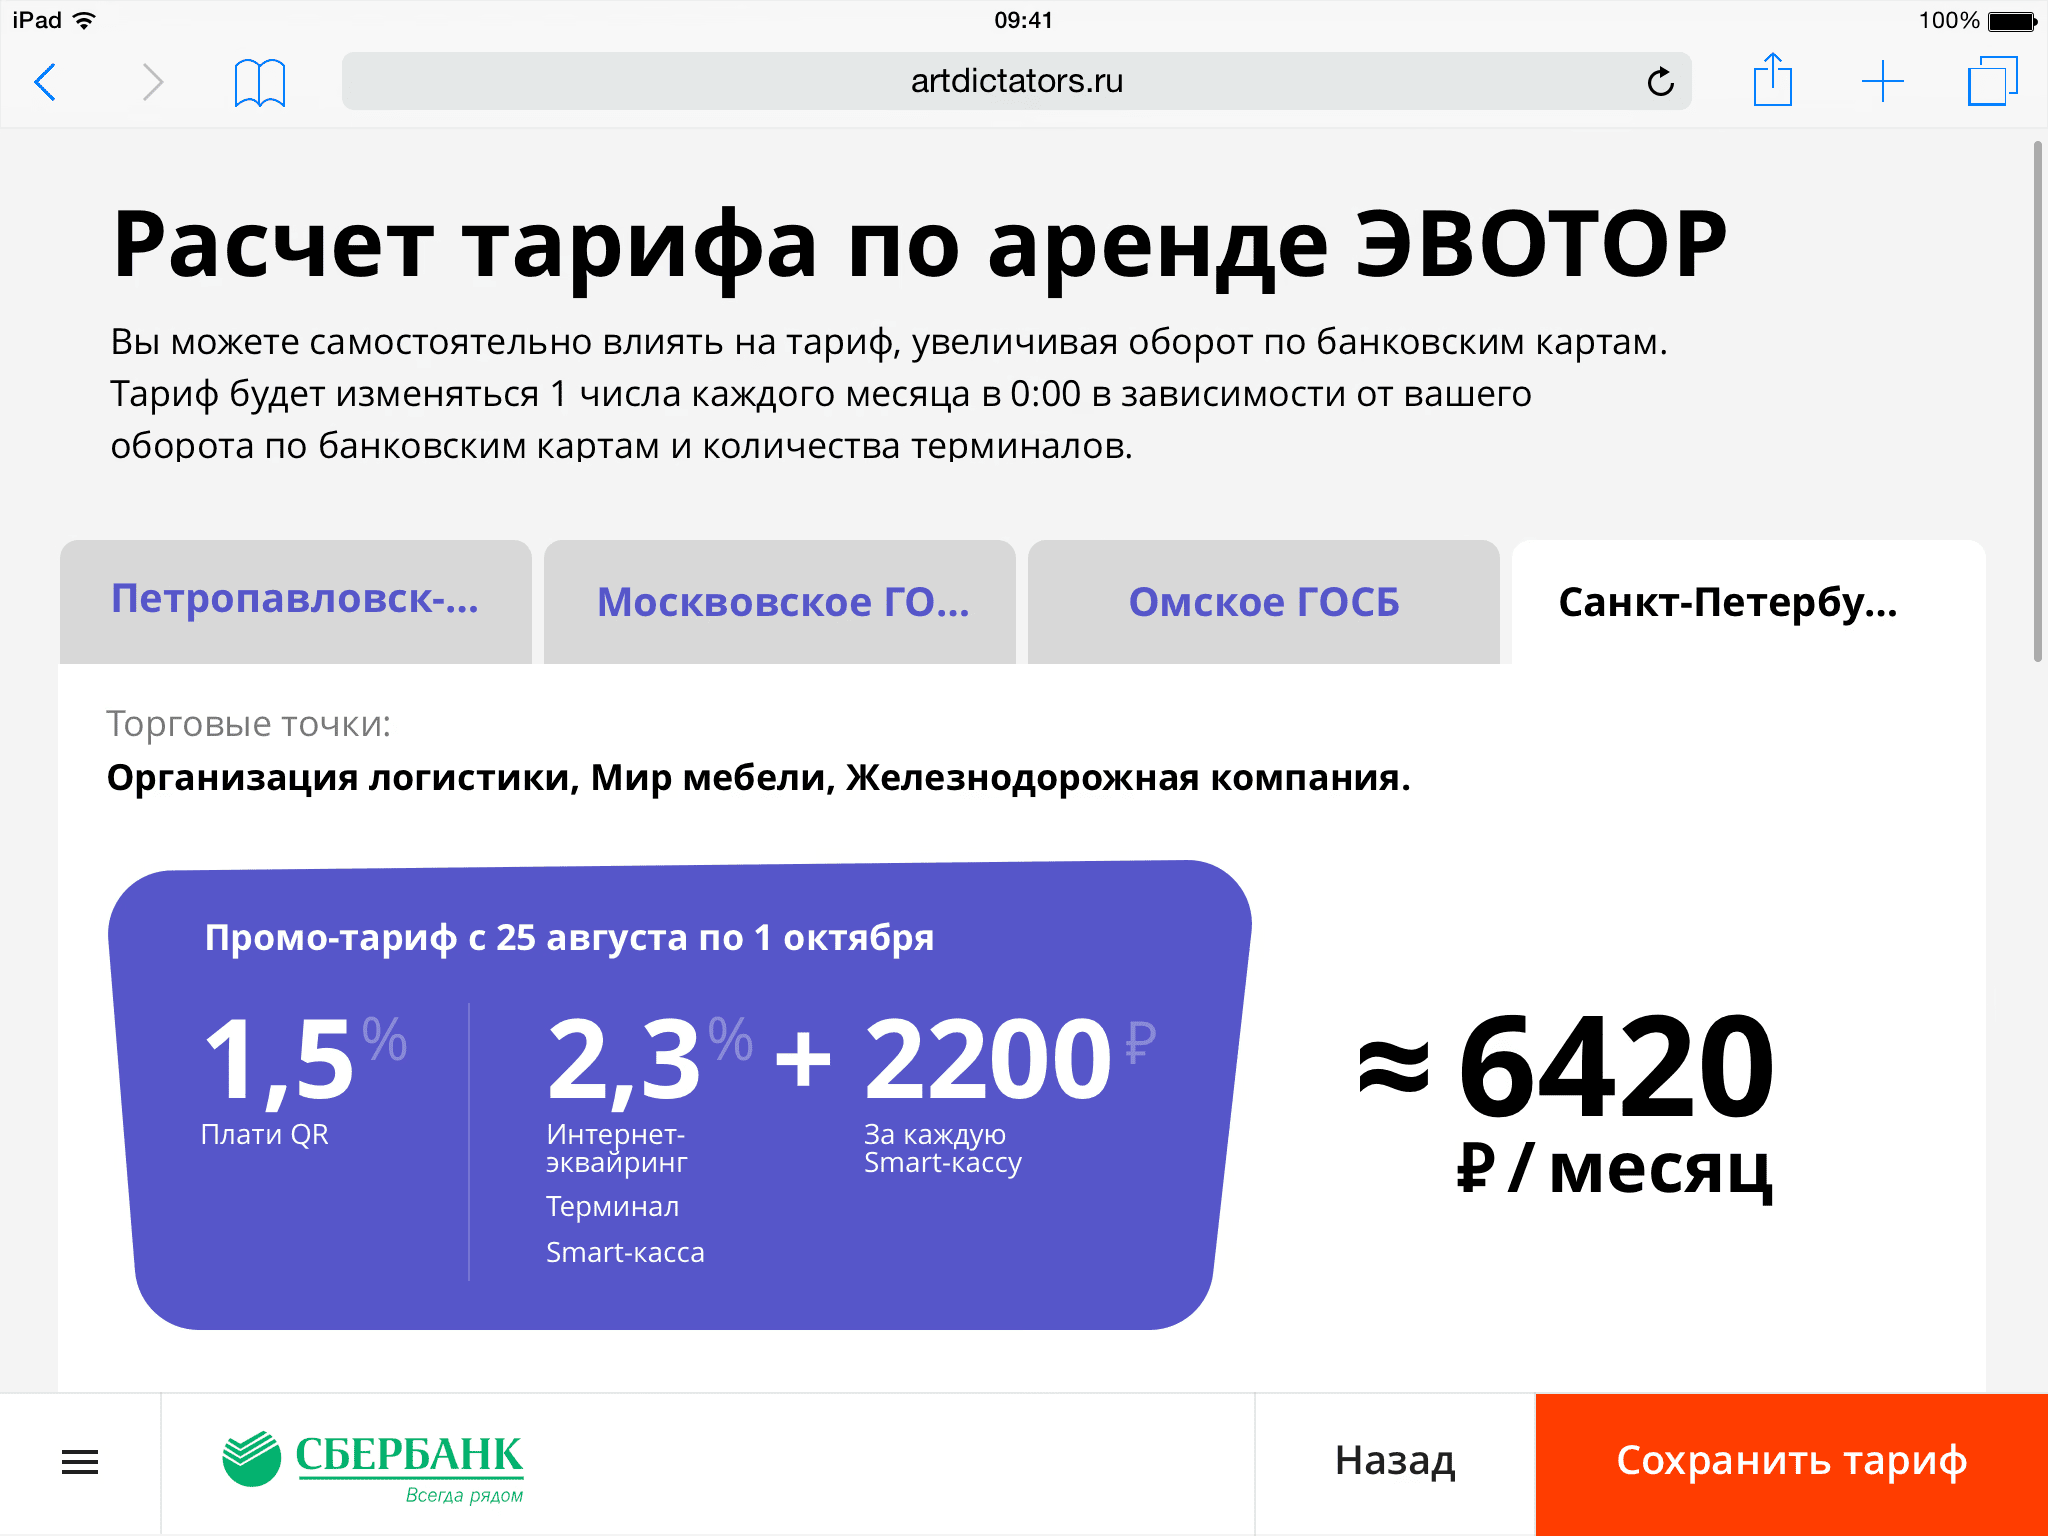Click the Sberbank logo
This screenshot has height=1536, width=2048.
pyautogui.click(x=373, y=1464)
